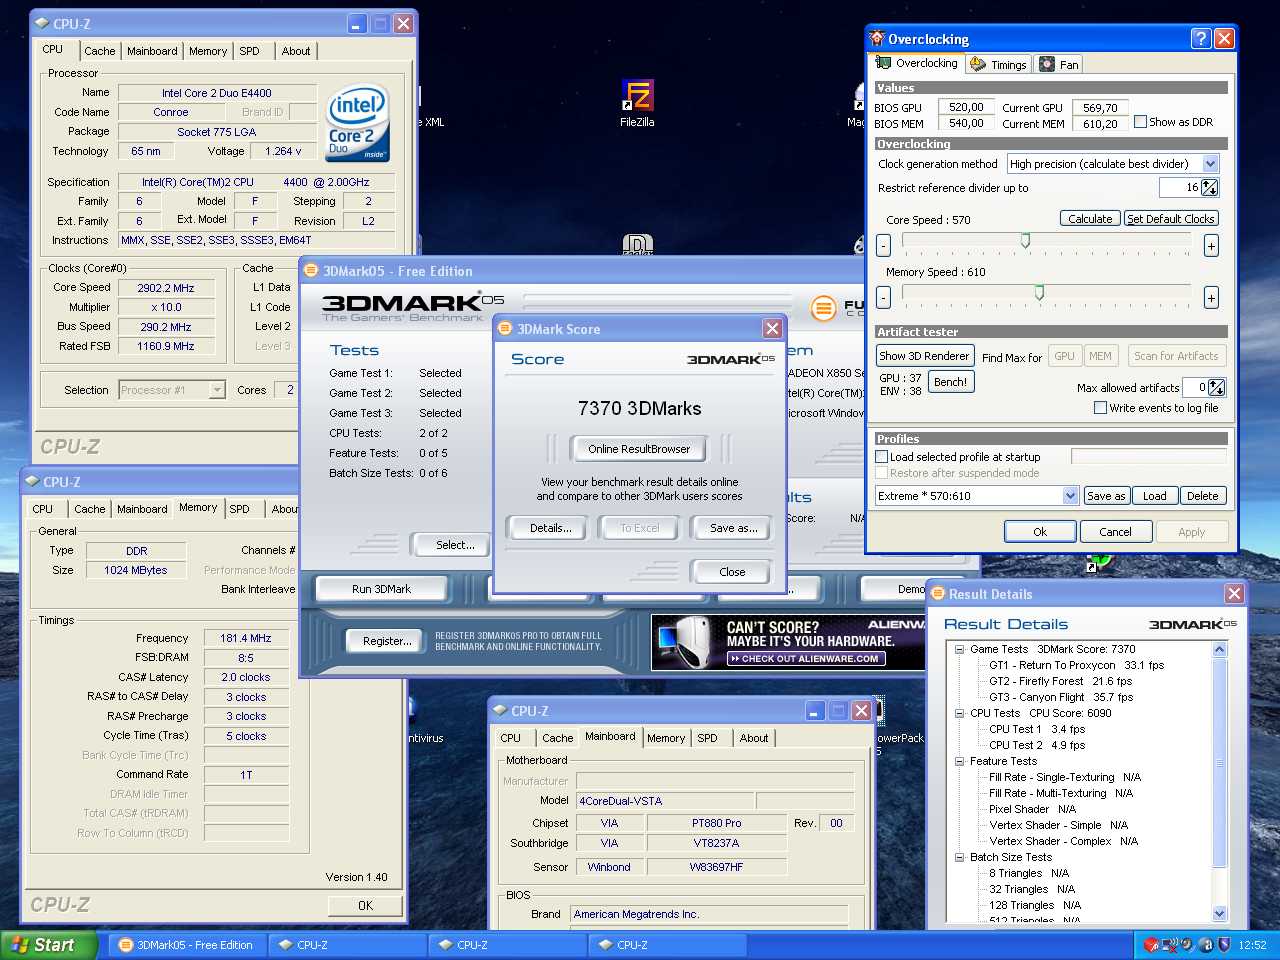The image size is (1280, 960).
Task: Click the Online ResultBrowser button
Action: (639, 449)
